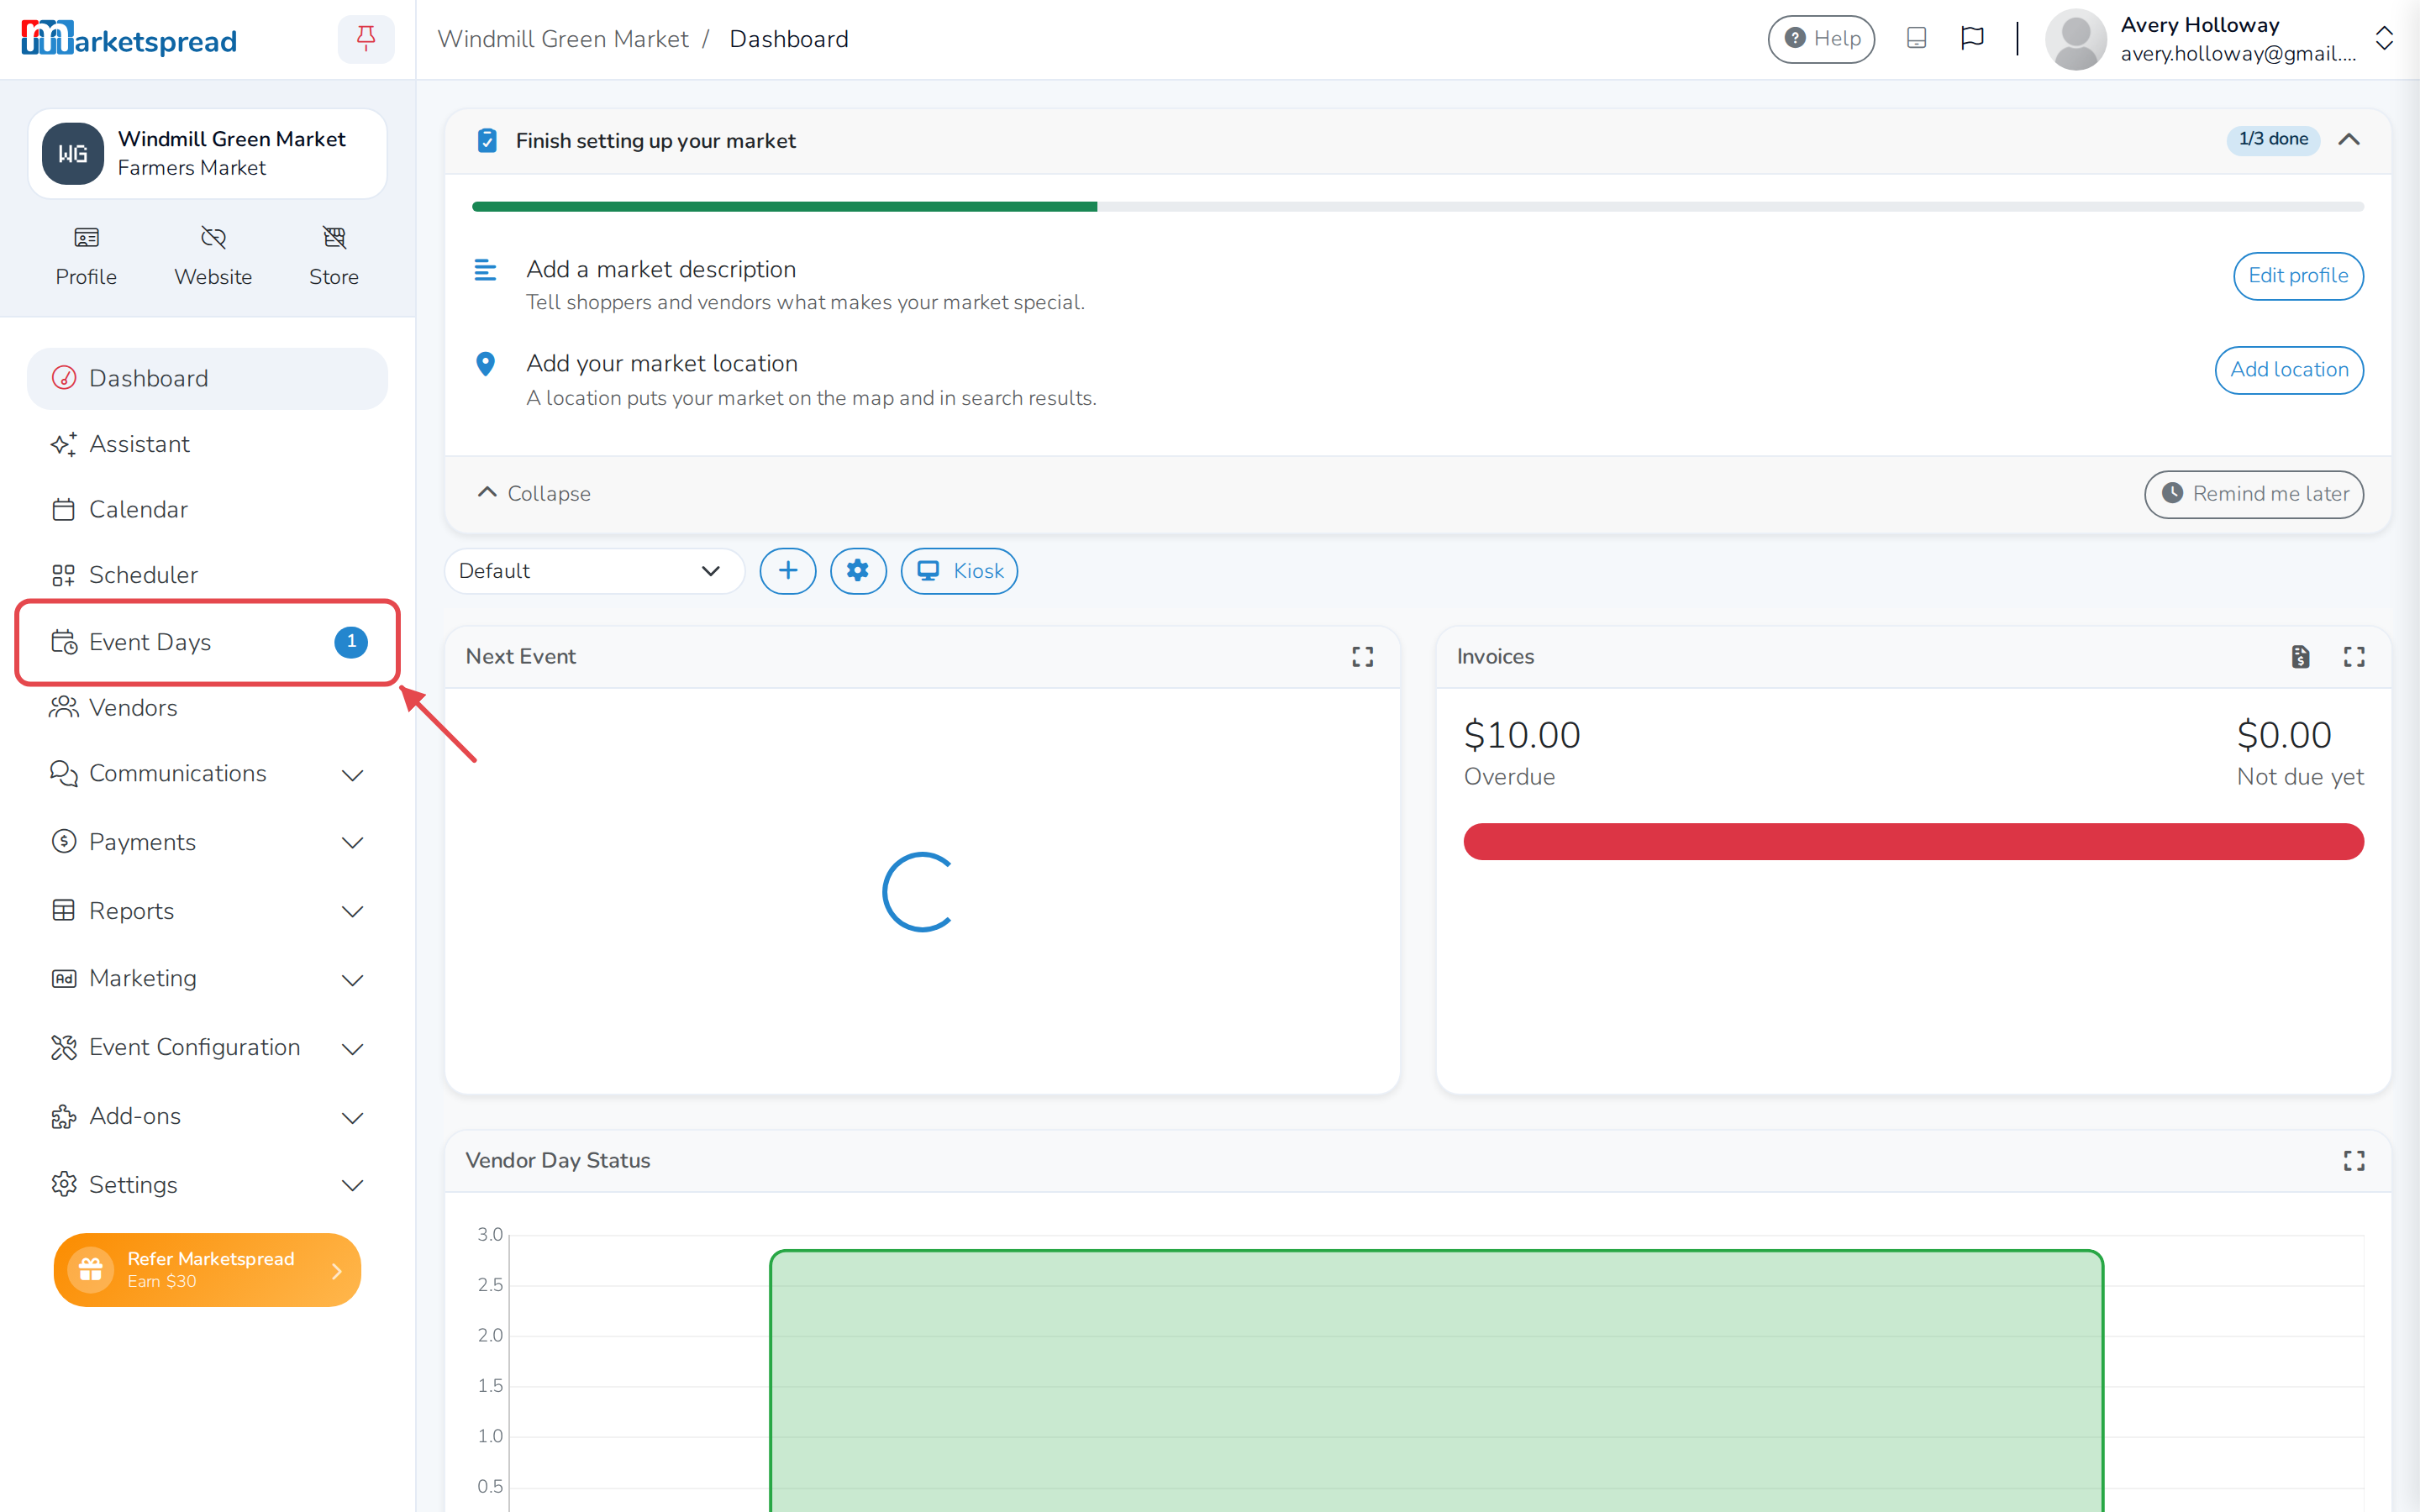2420x1512 pixels.
Task: Open dashboard settings gear icon
Action: click(x=858, y=571)
